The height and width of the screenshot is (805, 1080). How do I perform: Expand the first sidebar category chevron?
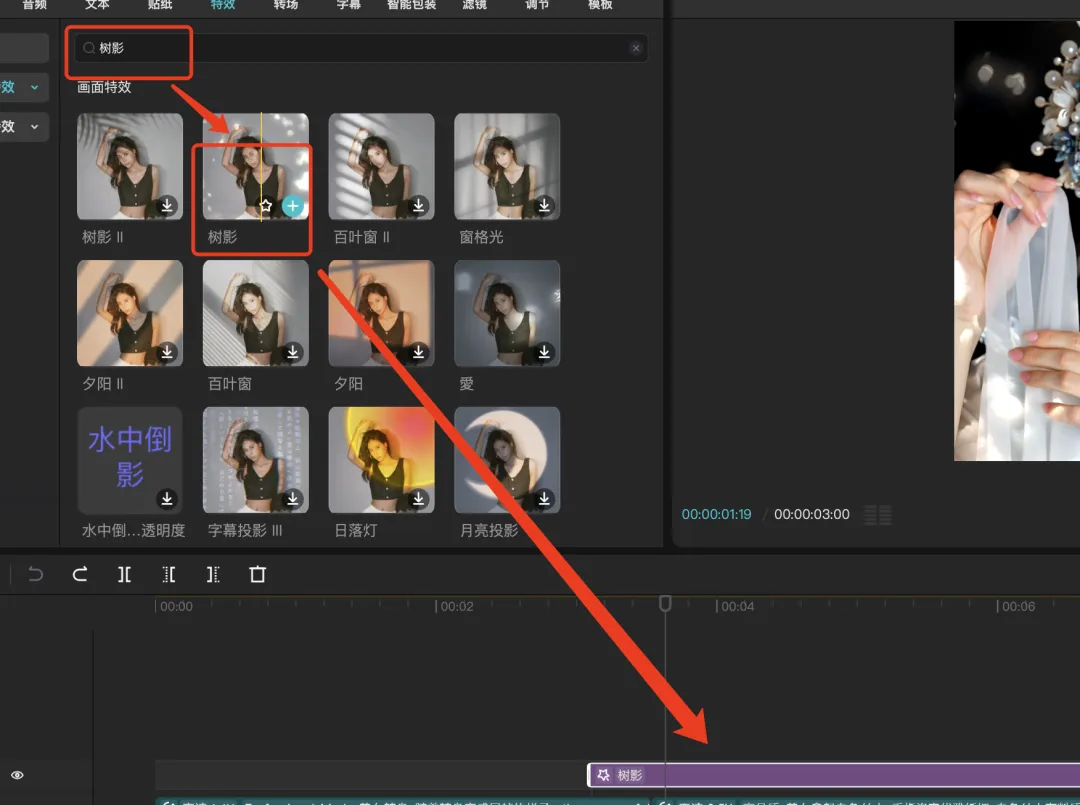(x=34, y=87)
